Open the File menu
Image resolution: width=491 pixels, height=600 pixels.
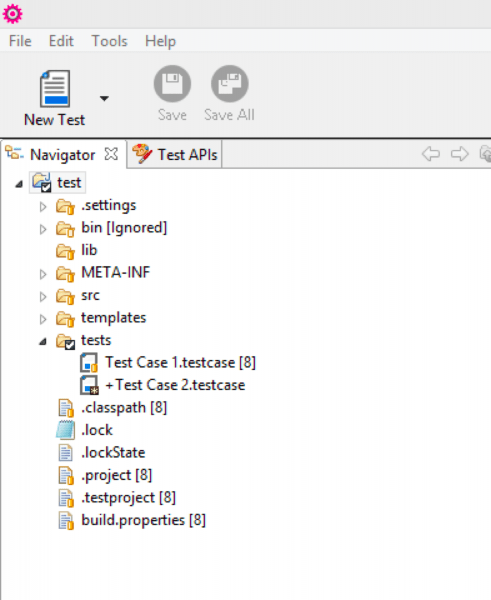pyautogui.click(x=20, y=41)
